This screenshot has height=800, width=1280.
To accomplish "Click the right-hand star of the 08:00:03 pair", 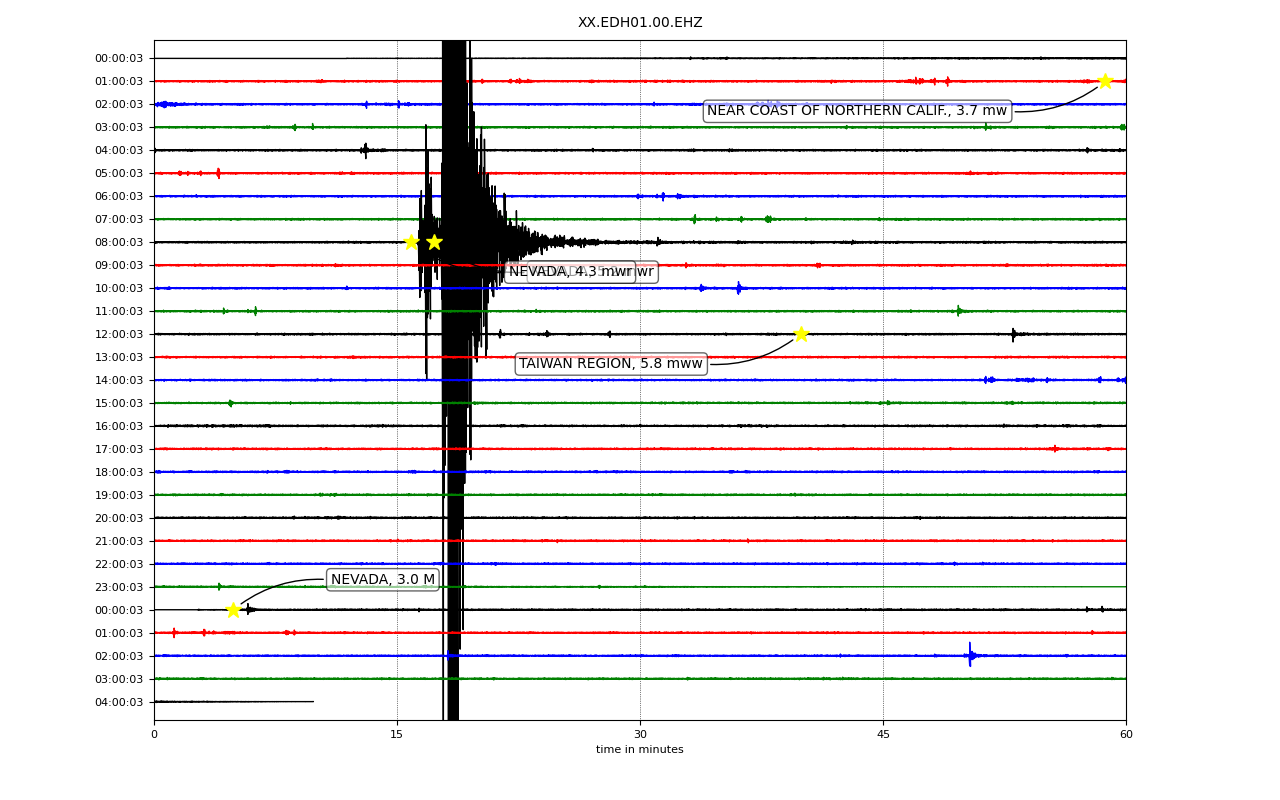I will (x=434, y=242).
